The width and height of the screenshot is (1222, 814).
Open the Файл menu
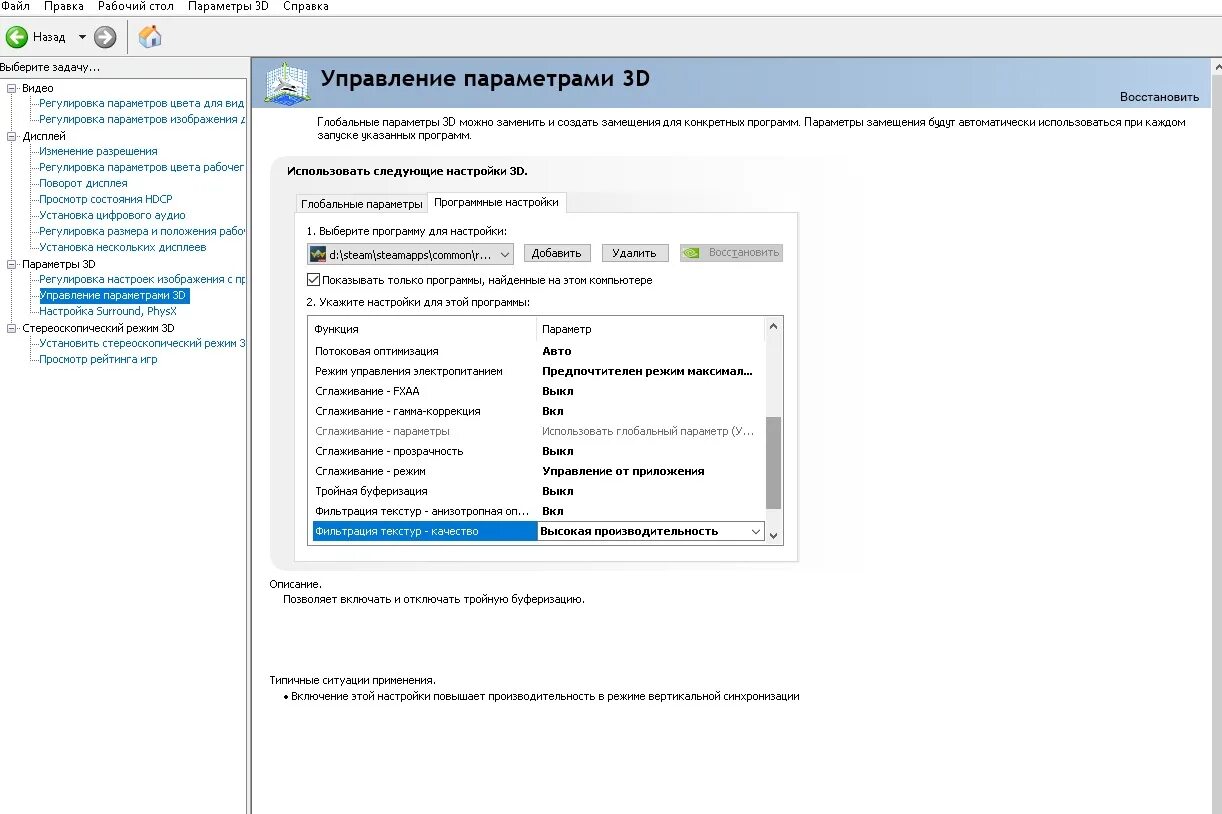tap(15, 6)
